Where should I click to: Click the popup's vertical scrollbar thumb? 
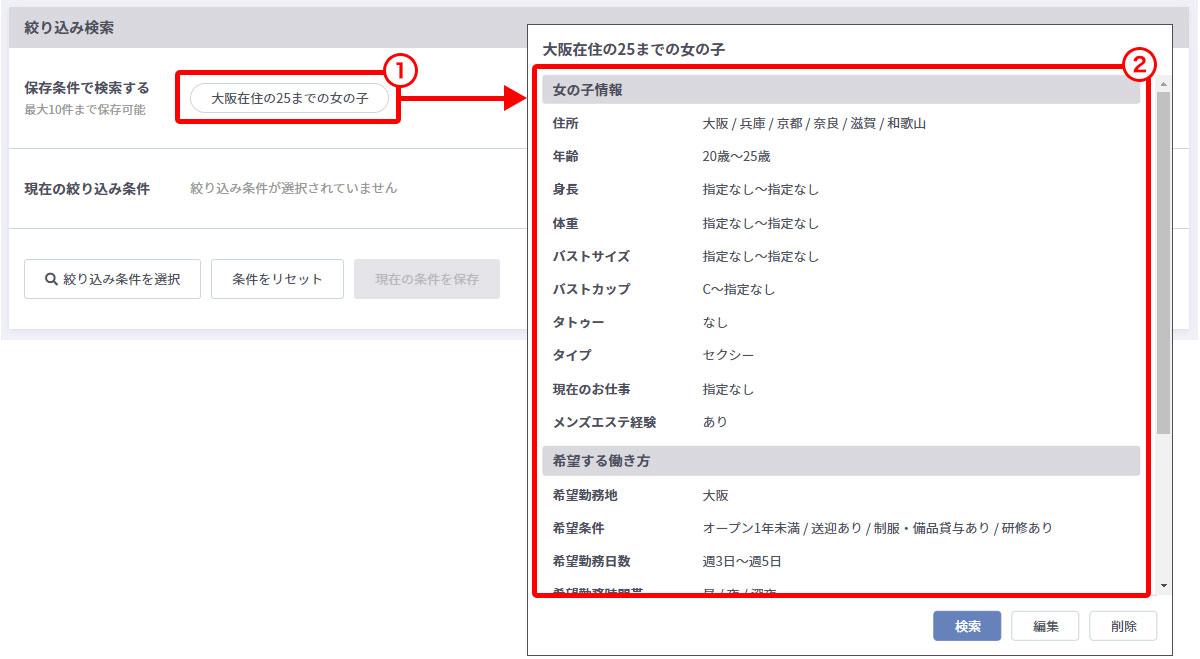1163,260
